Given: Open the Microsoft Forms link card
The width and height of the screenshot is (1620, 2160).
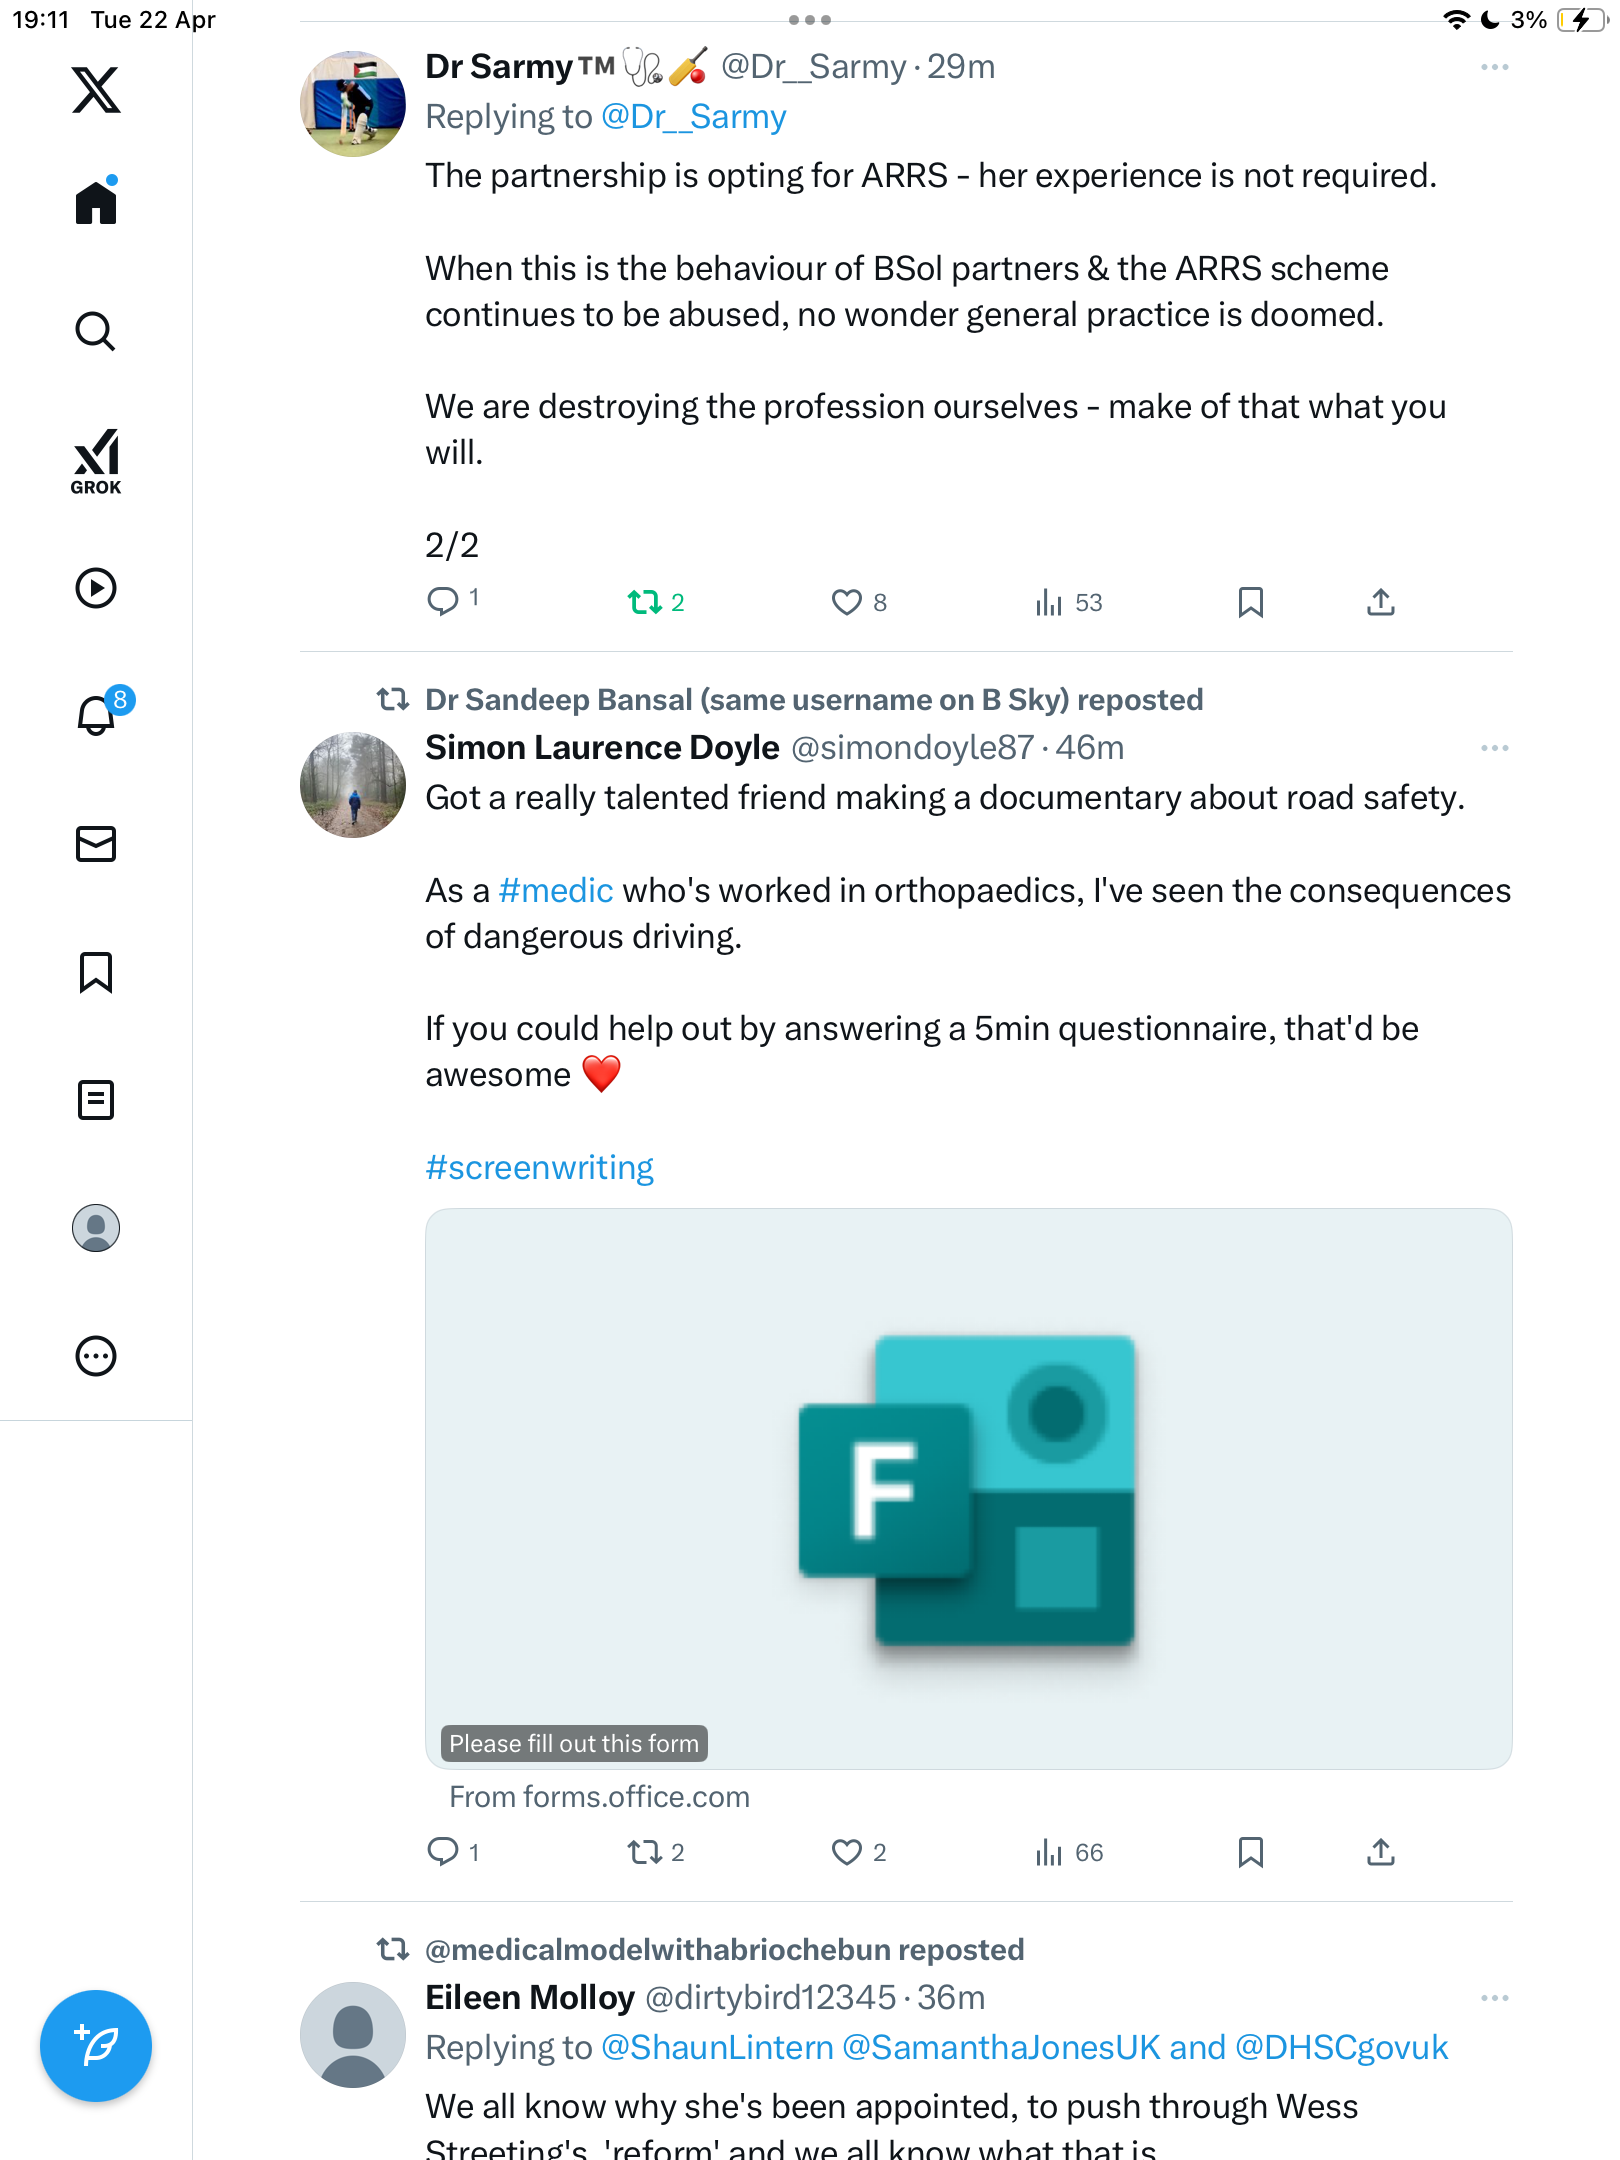Looking at the screenshot, I should tap(969, 1489).
